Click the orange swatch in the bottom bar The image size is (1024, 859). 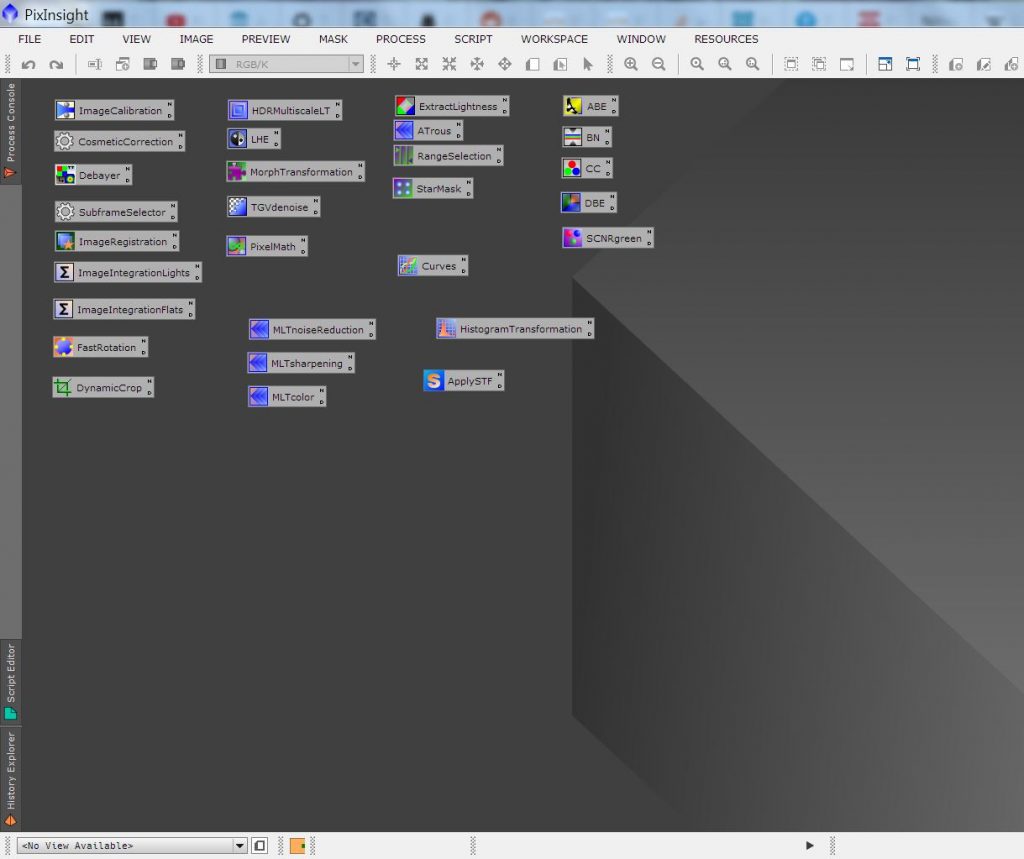tap(298, 846)
